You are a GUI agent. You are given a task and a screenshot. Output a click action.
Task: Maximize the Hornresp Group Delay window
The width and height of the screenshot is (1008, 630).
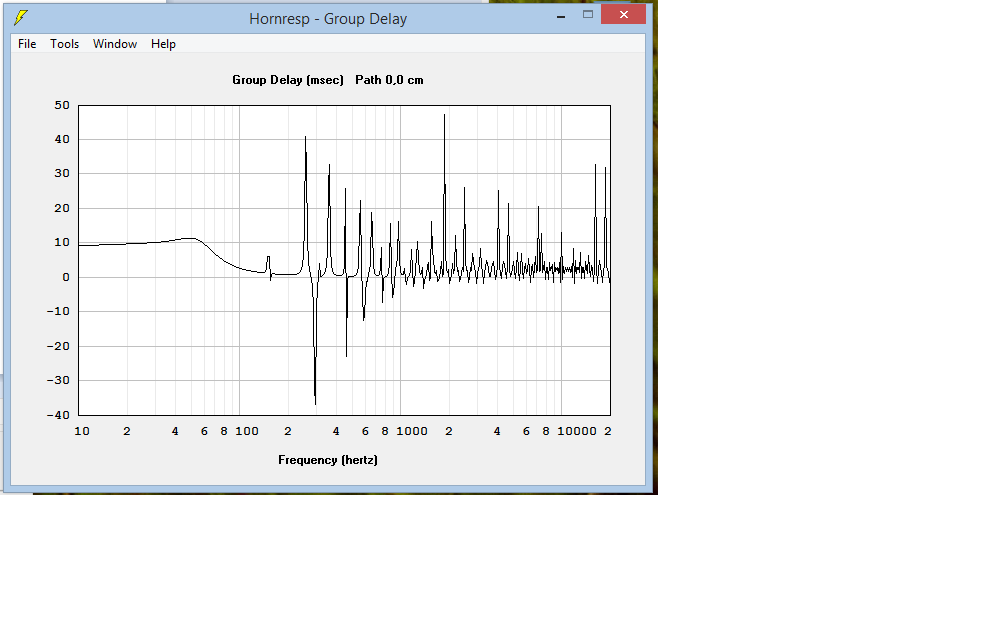tap(588, 15)
